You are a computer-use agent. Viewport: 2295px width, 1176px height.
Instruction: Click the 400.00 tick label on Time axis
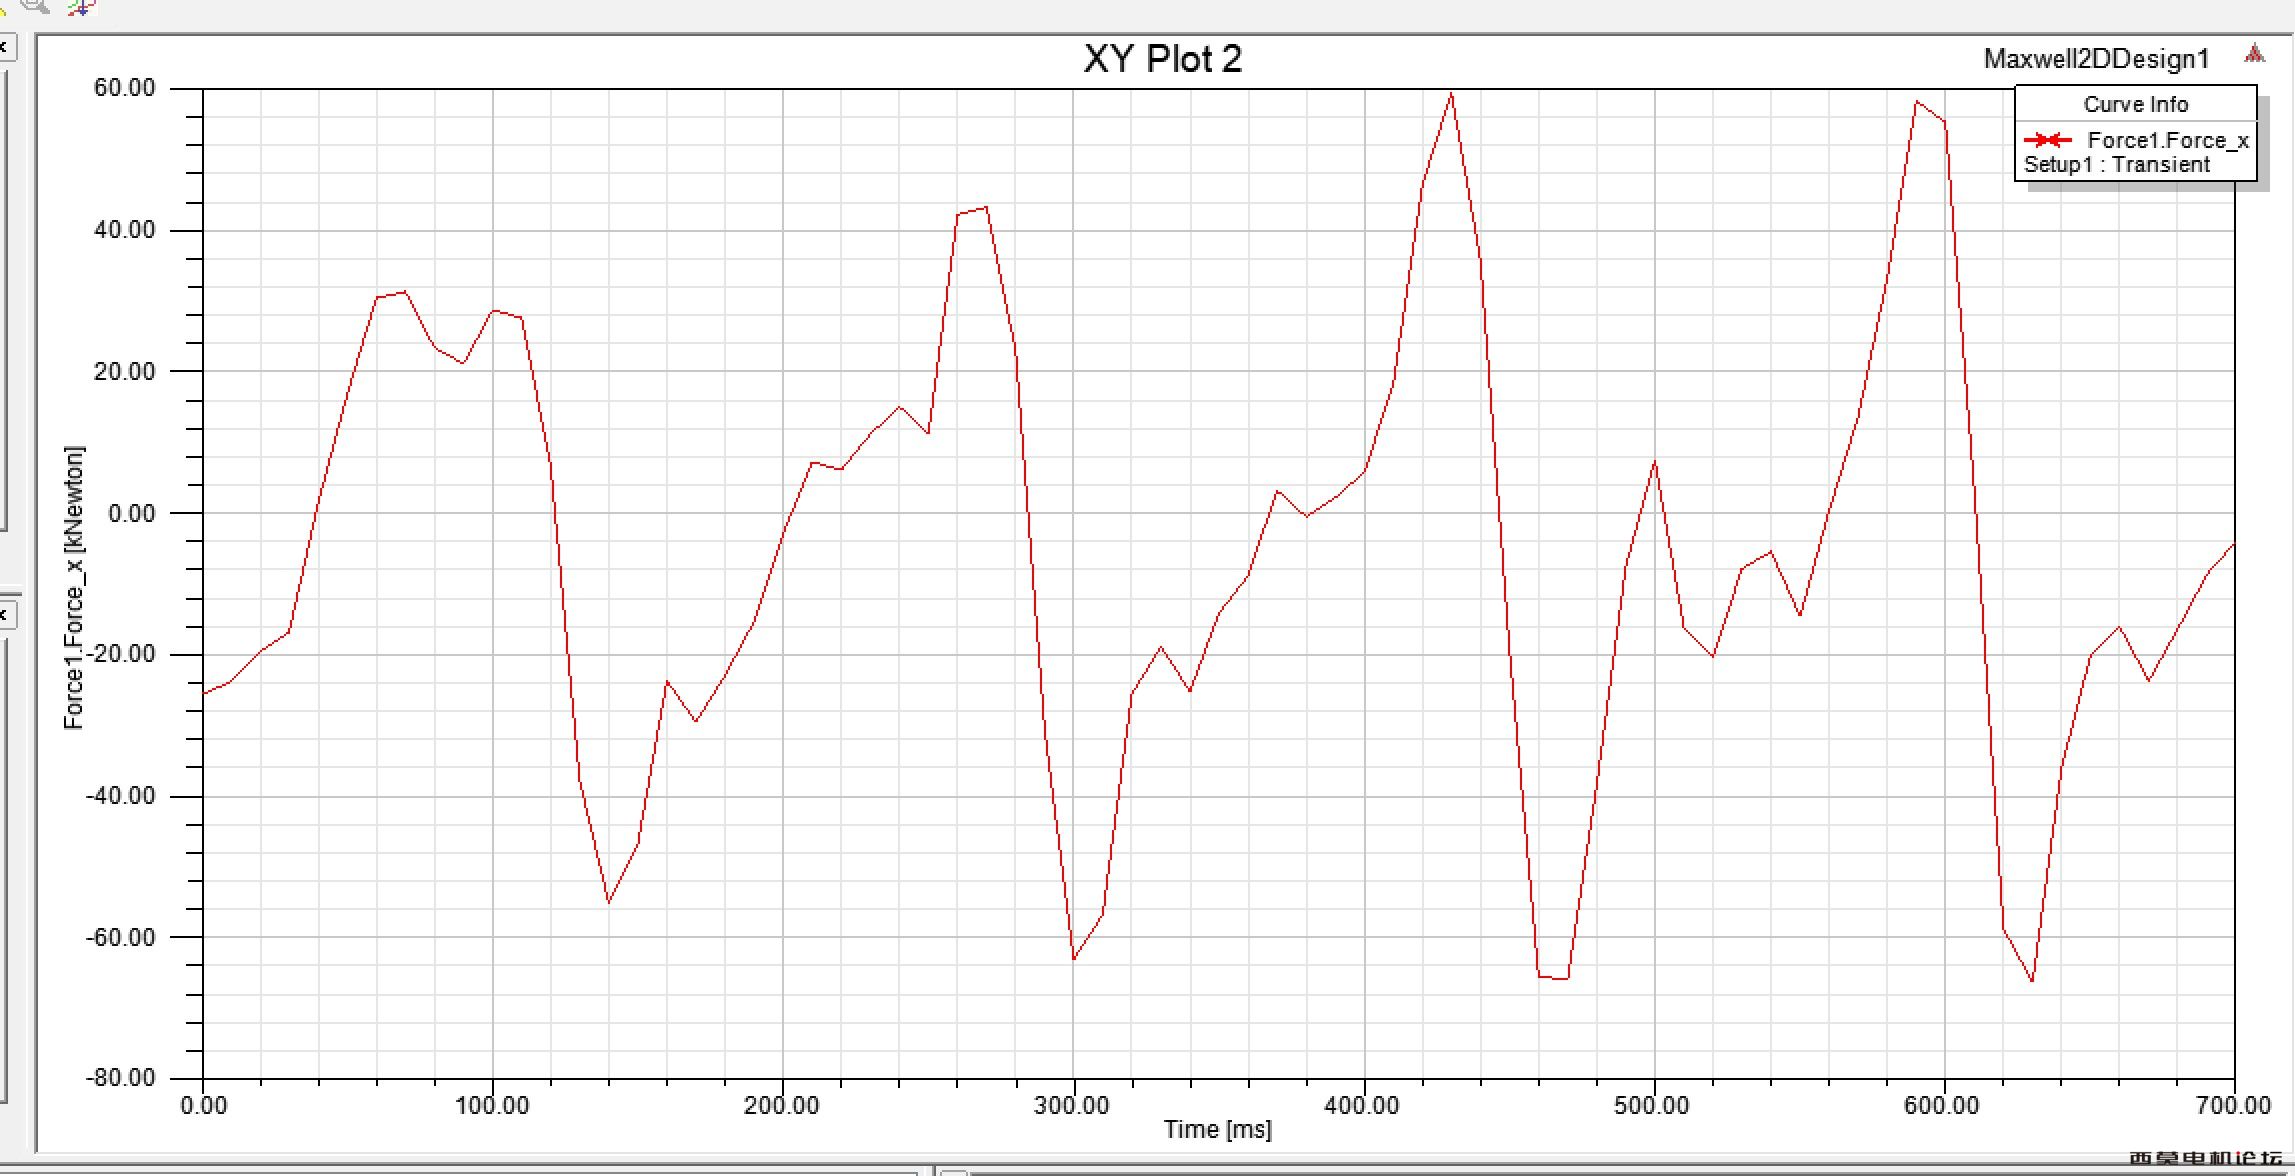[1362, 1105]
